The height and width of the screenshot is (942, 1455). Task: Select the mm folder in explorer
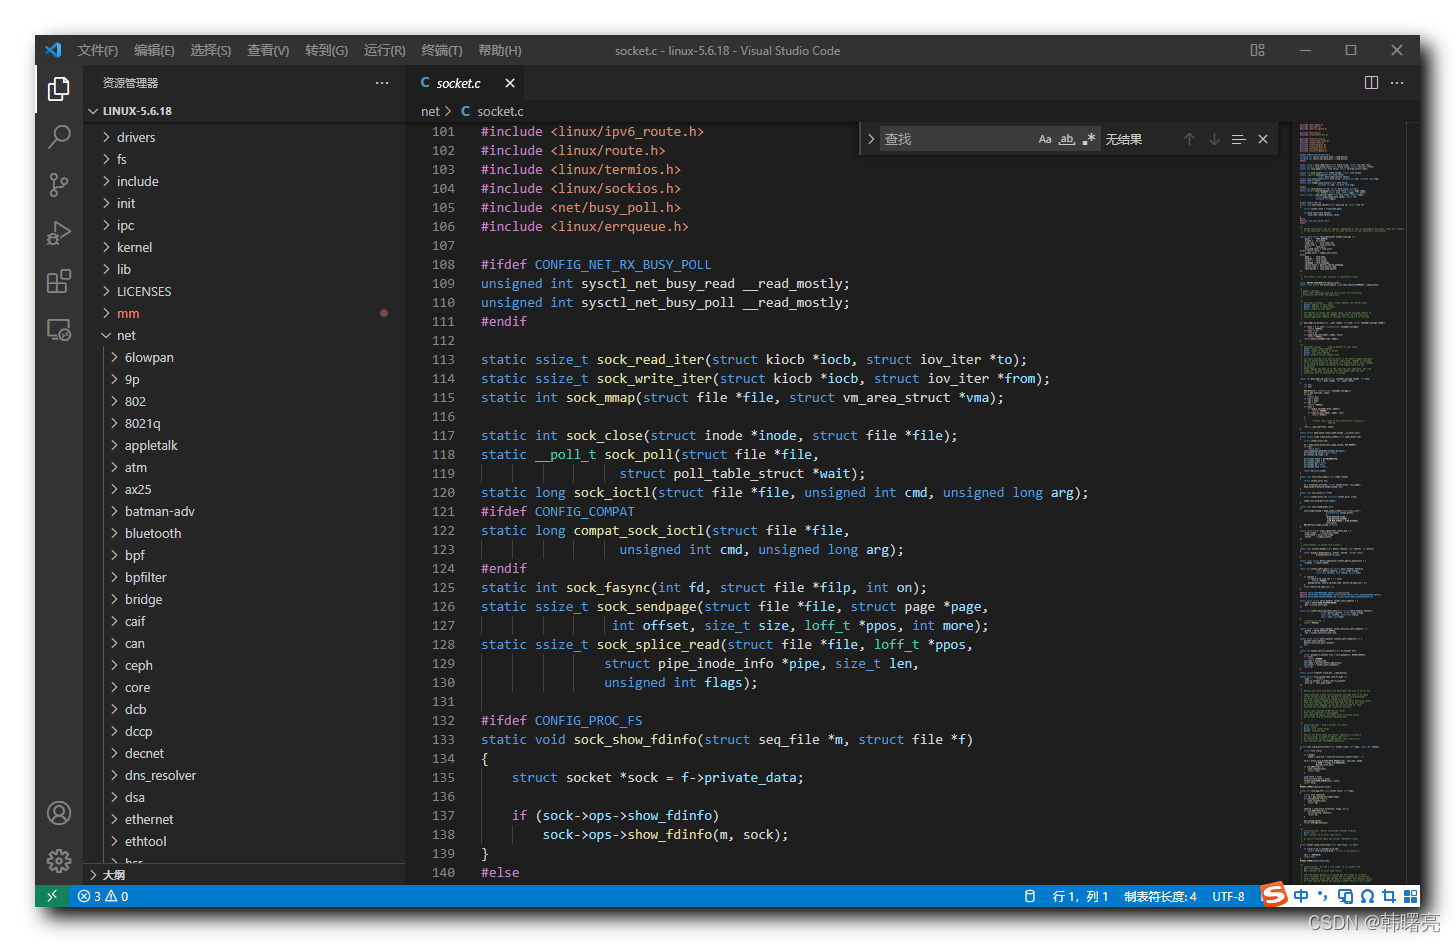point(245,313)
